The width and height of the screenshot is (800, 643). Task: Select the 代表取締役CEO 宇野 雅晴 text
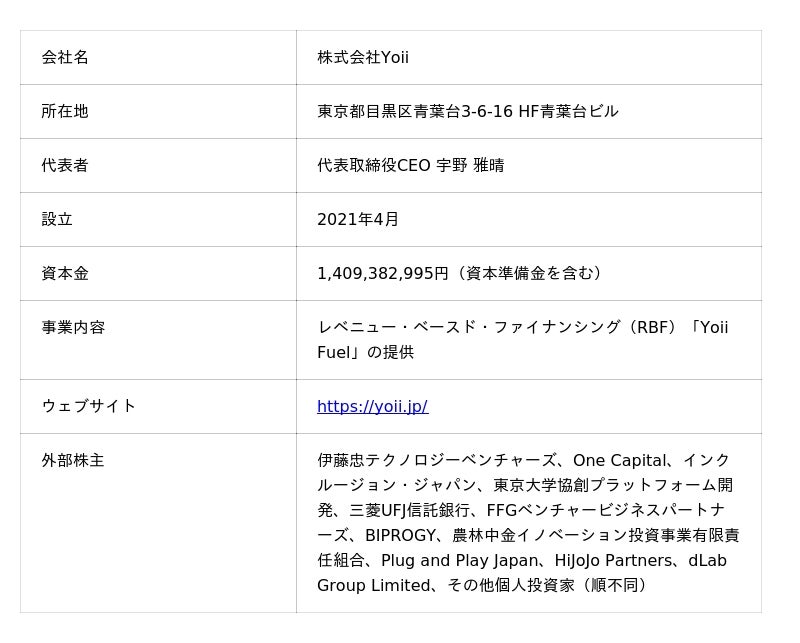tap(411, 165)
